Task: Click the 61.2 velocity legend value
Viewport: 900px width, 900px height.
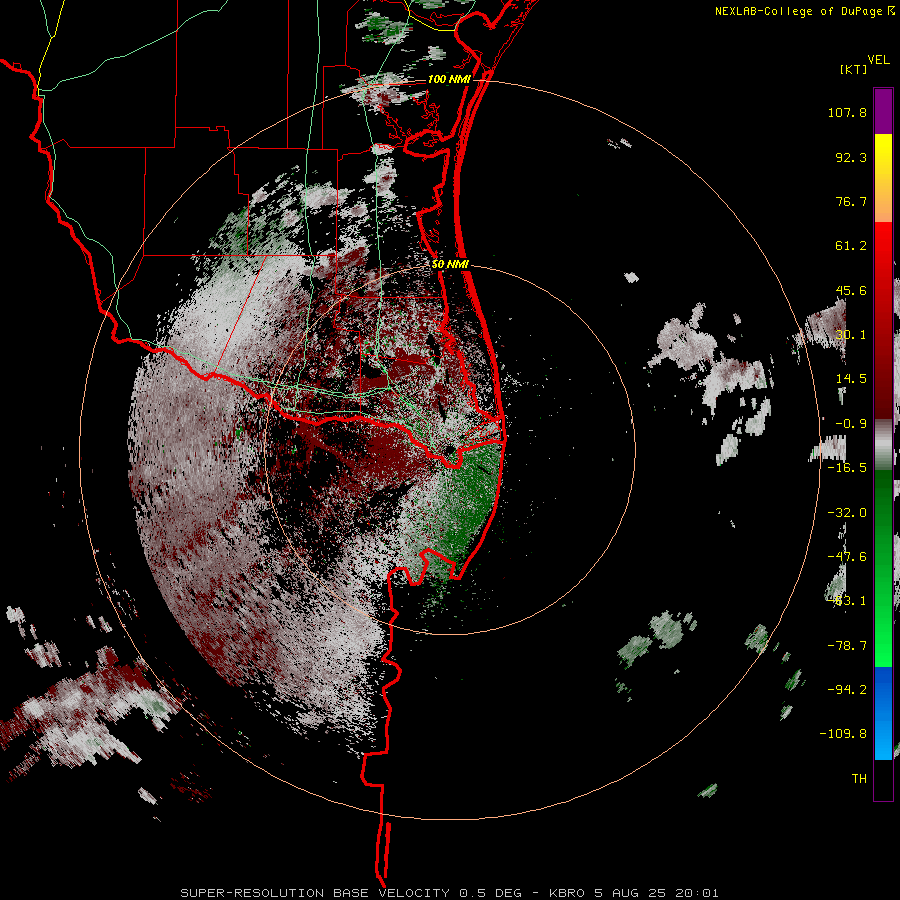Action: tap(851, 246)
